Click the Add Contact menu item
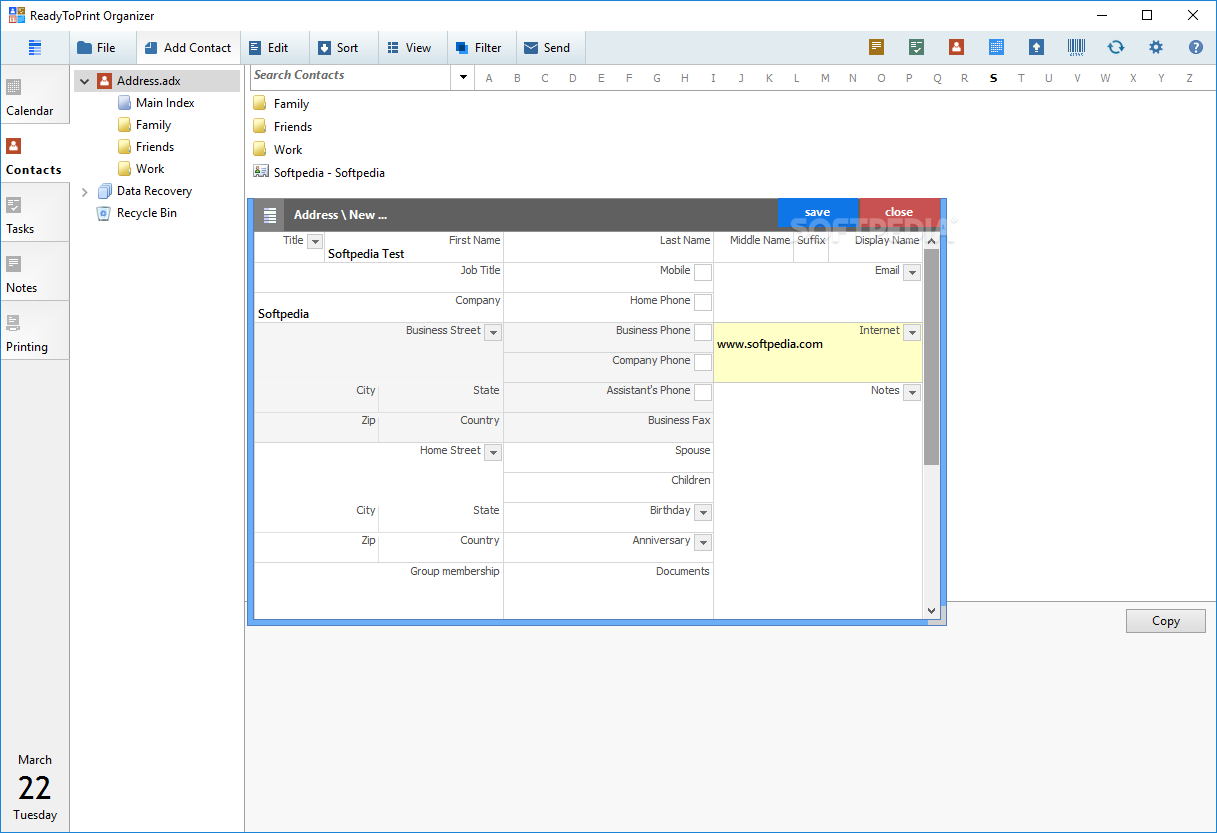This screenshot has width=1217, height=833. pyautogui.click(x=188, y=47)
